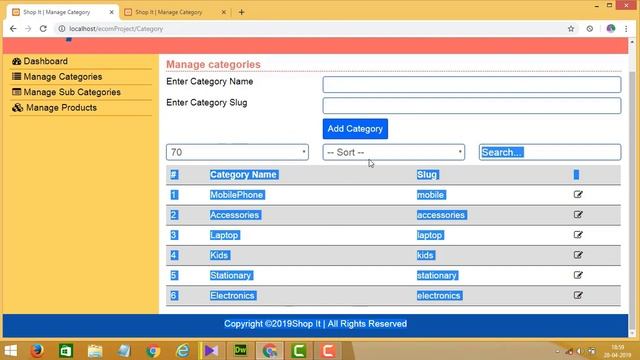Launch Firefox from the taskbar

pos(37,351)
